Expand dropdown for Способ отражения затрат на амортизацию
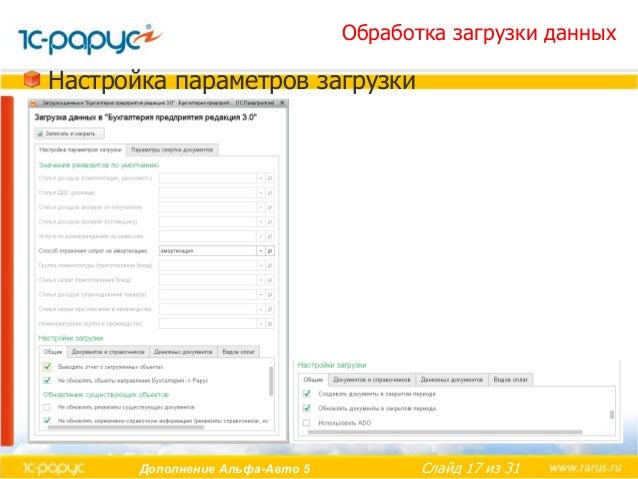 click(261, 251)
